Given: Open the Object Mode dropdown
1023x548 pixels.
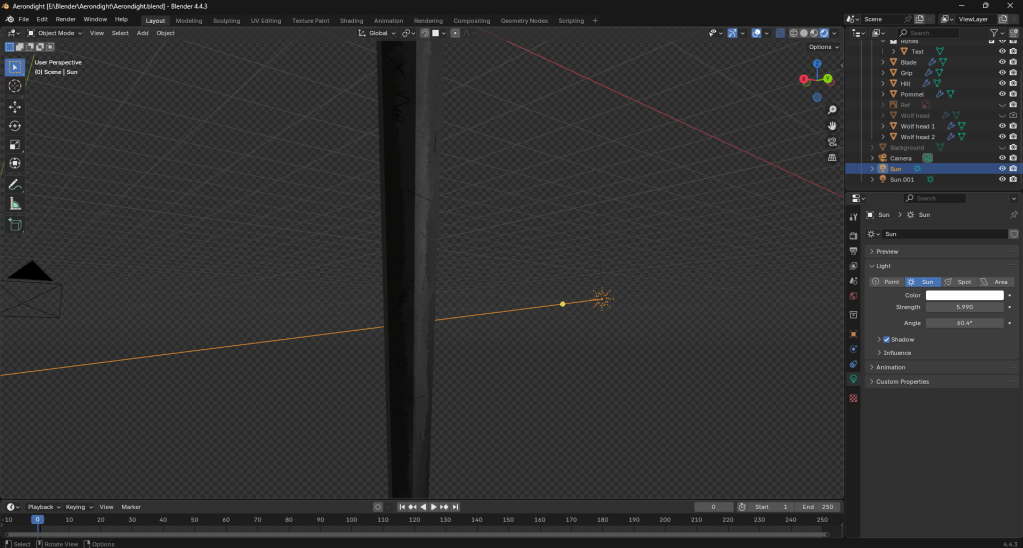Looking at the screenshot, I should [x=56, y=33].
